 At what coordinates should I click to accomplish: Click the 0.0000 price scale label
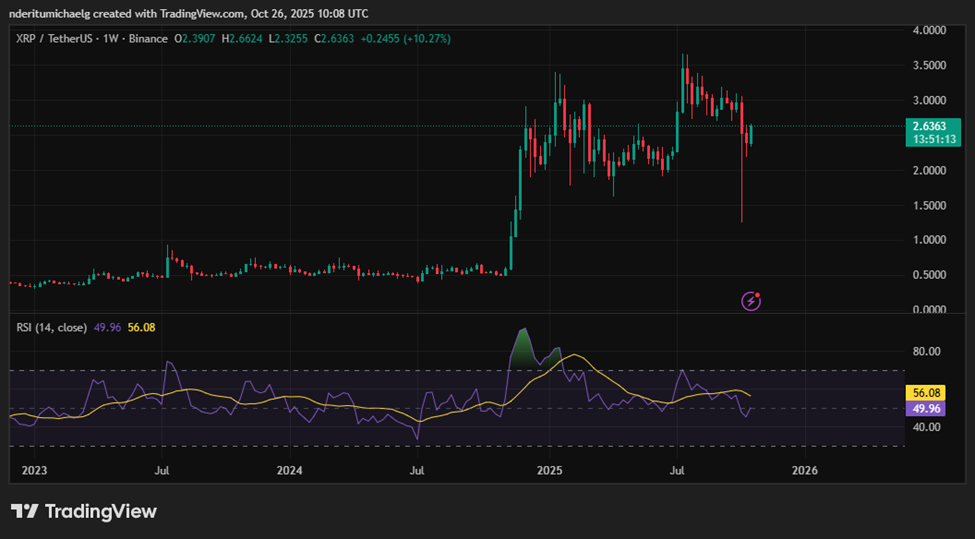929,310
